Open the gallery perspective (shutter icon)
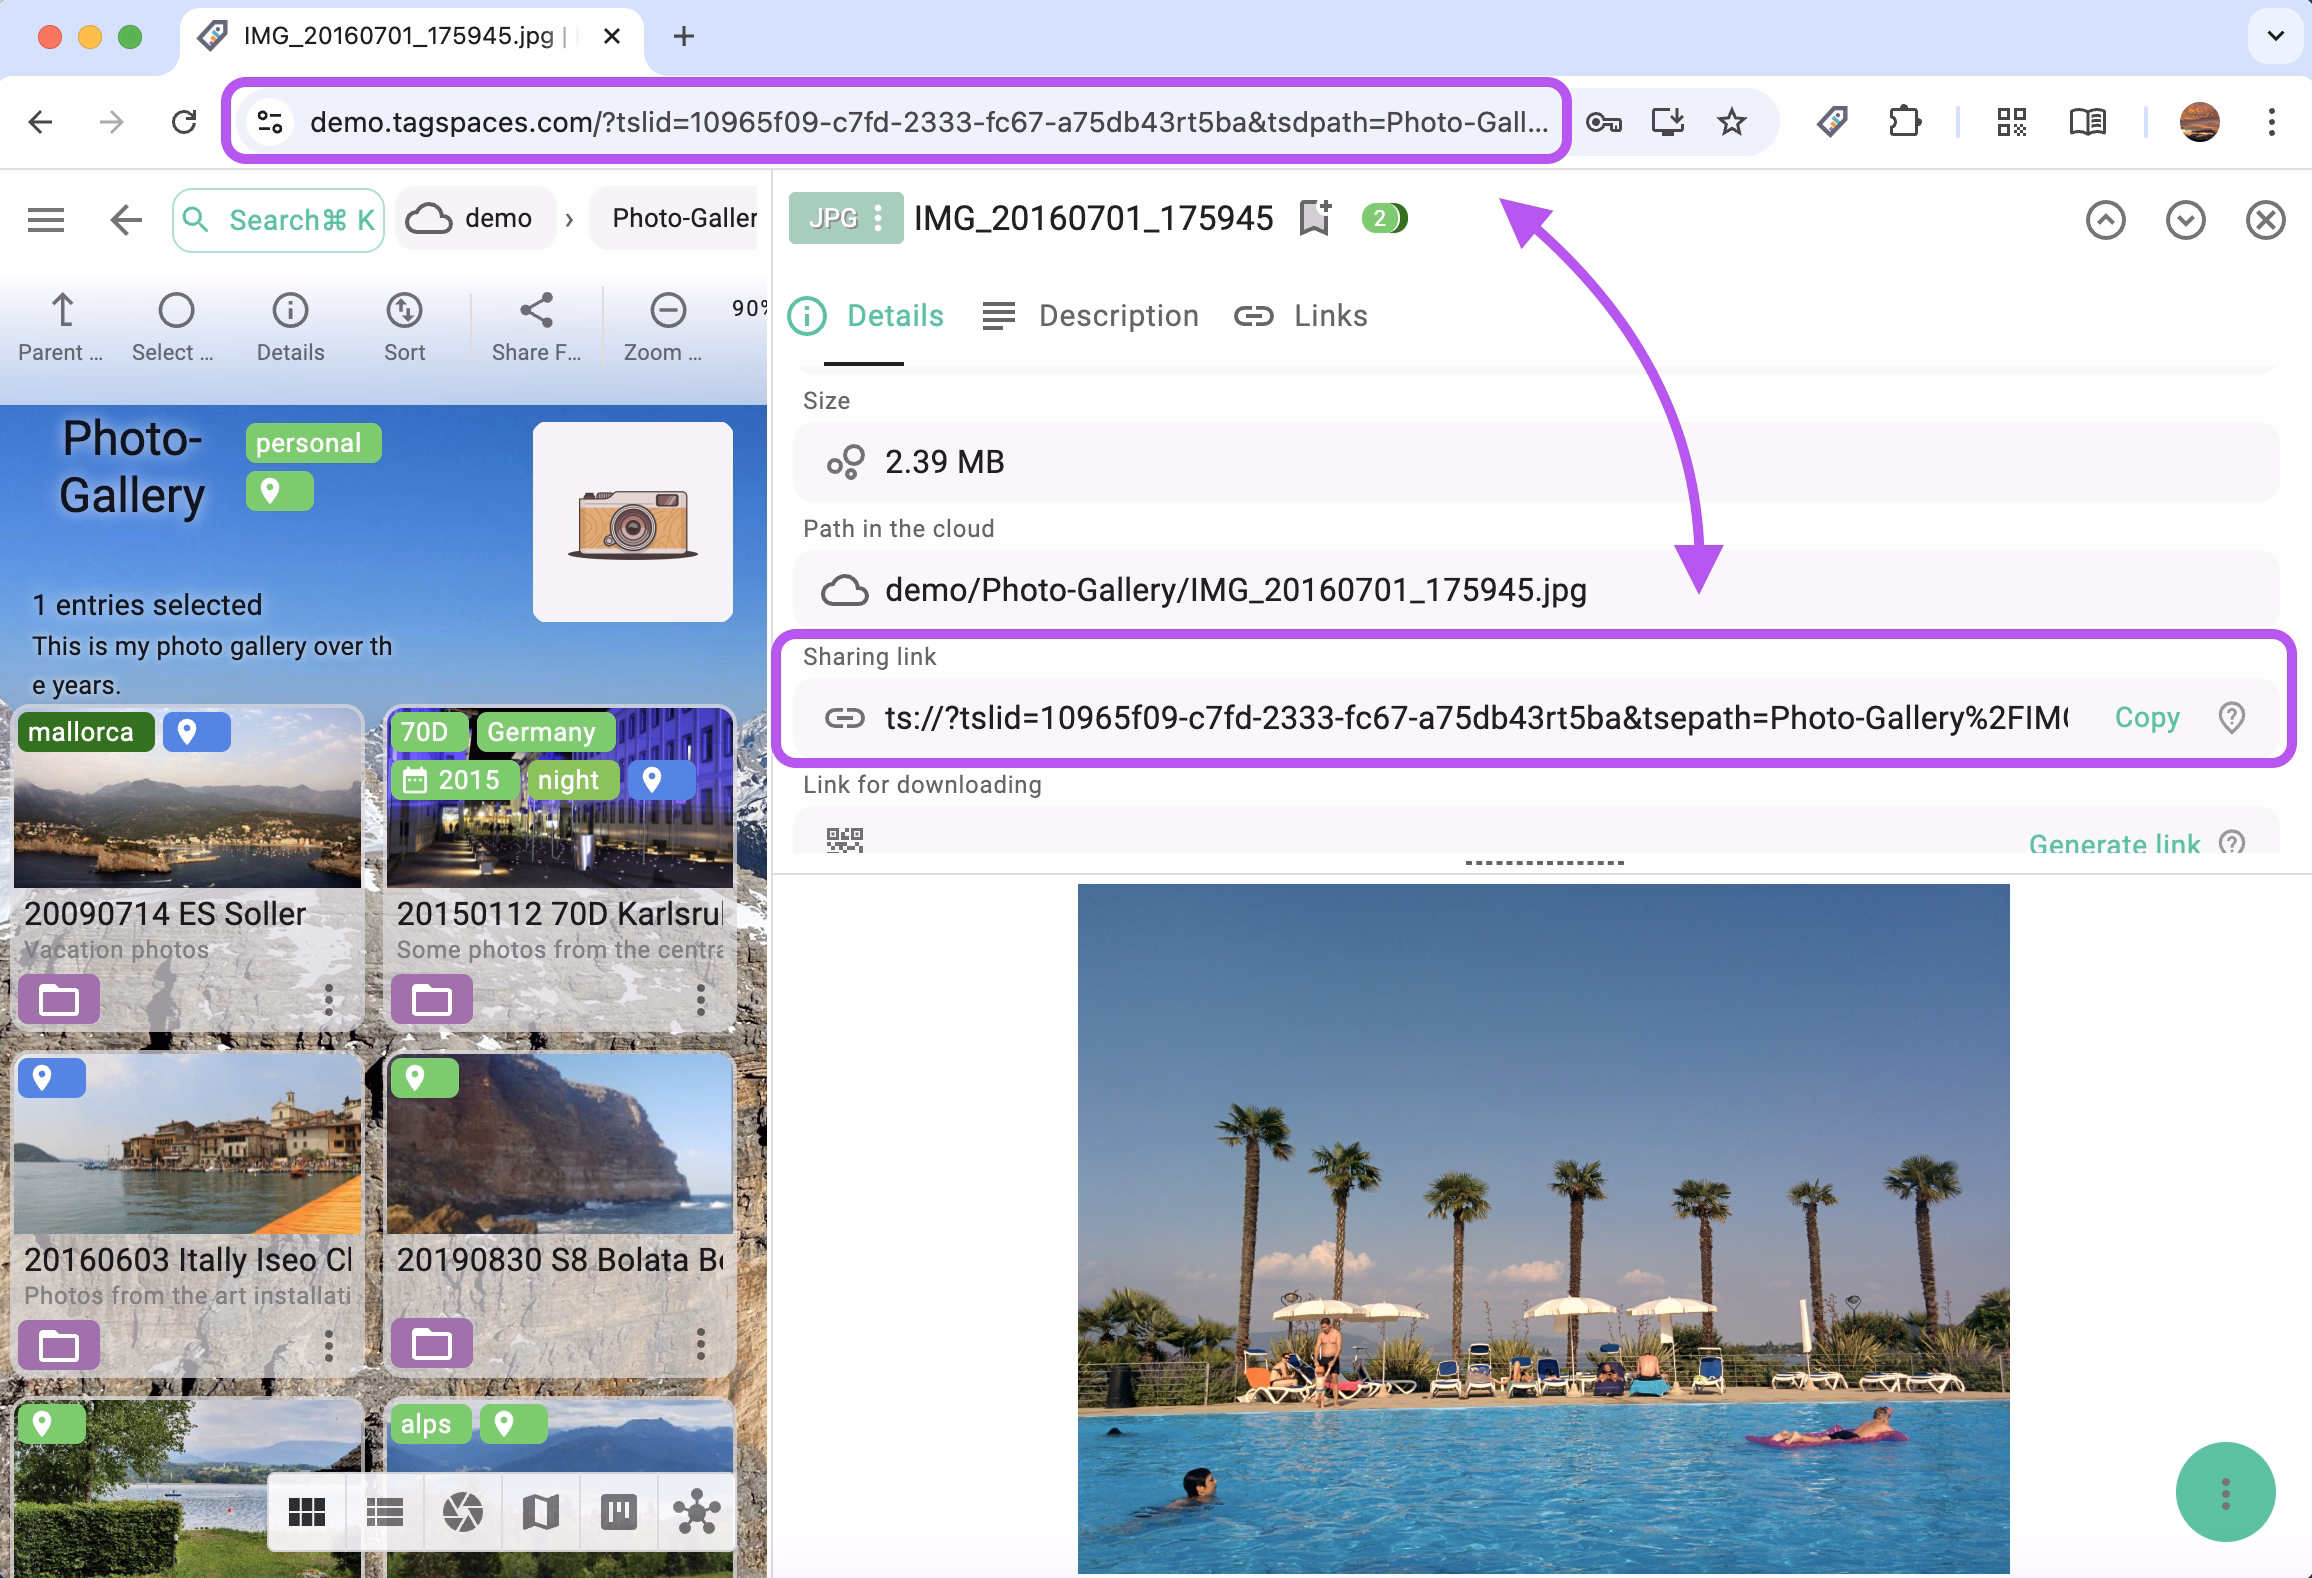This screenshot has width=2312, height=1578. [x=460, y=1511]
